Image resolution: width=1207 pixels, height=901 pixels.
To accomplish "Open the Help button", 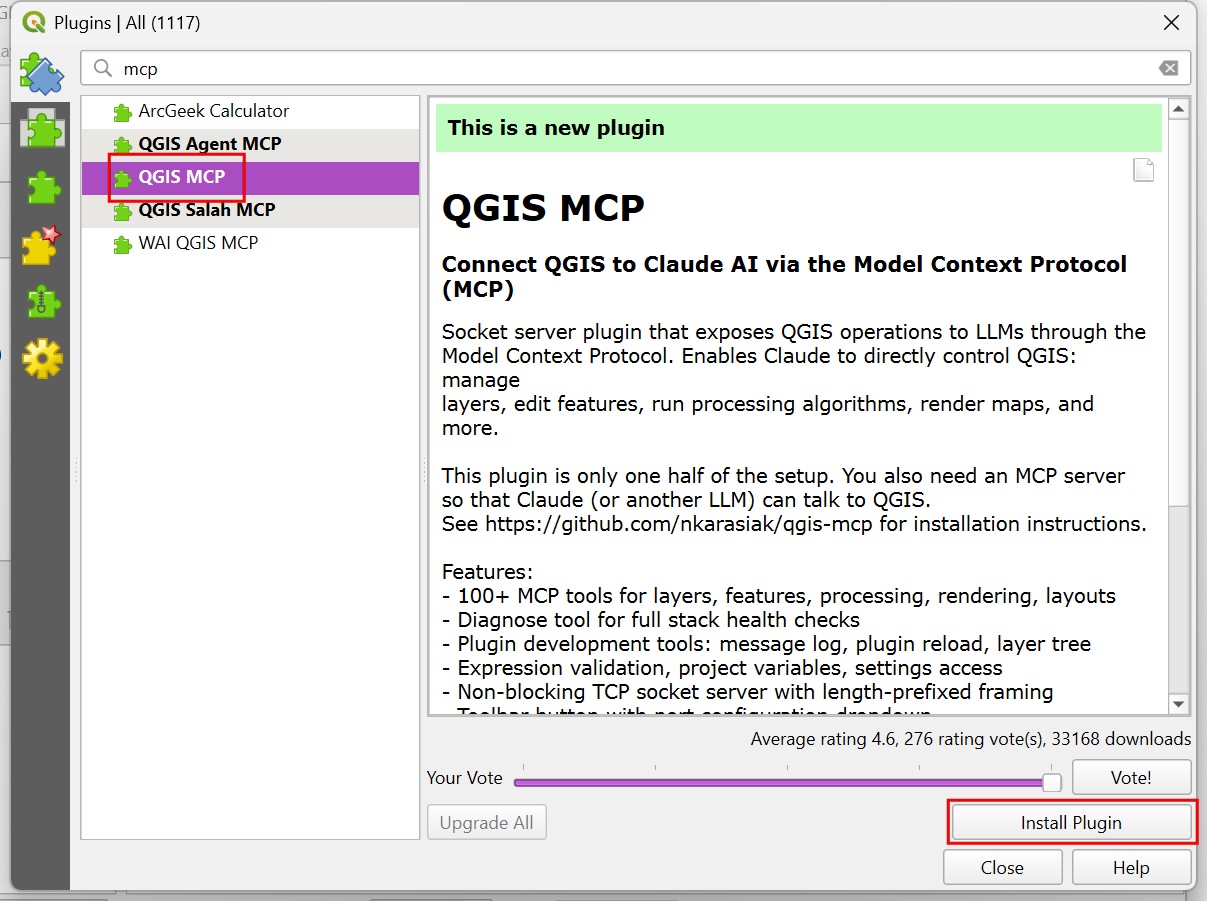I will pyautogui.click(x=1131, y=868).
